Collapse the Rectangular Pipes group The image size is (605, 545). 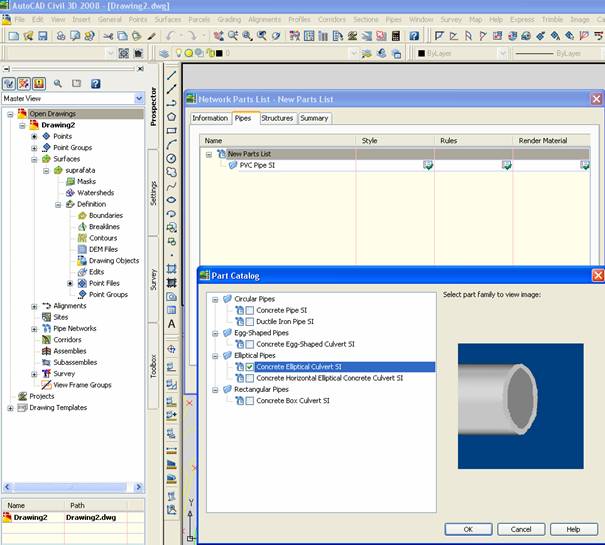pos(215,390)
